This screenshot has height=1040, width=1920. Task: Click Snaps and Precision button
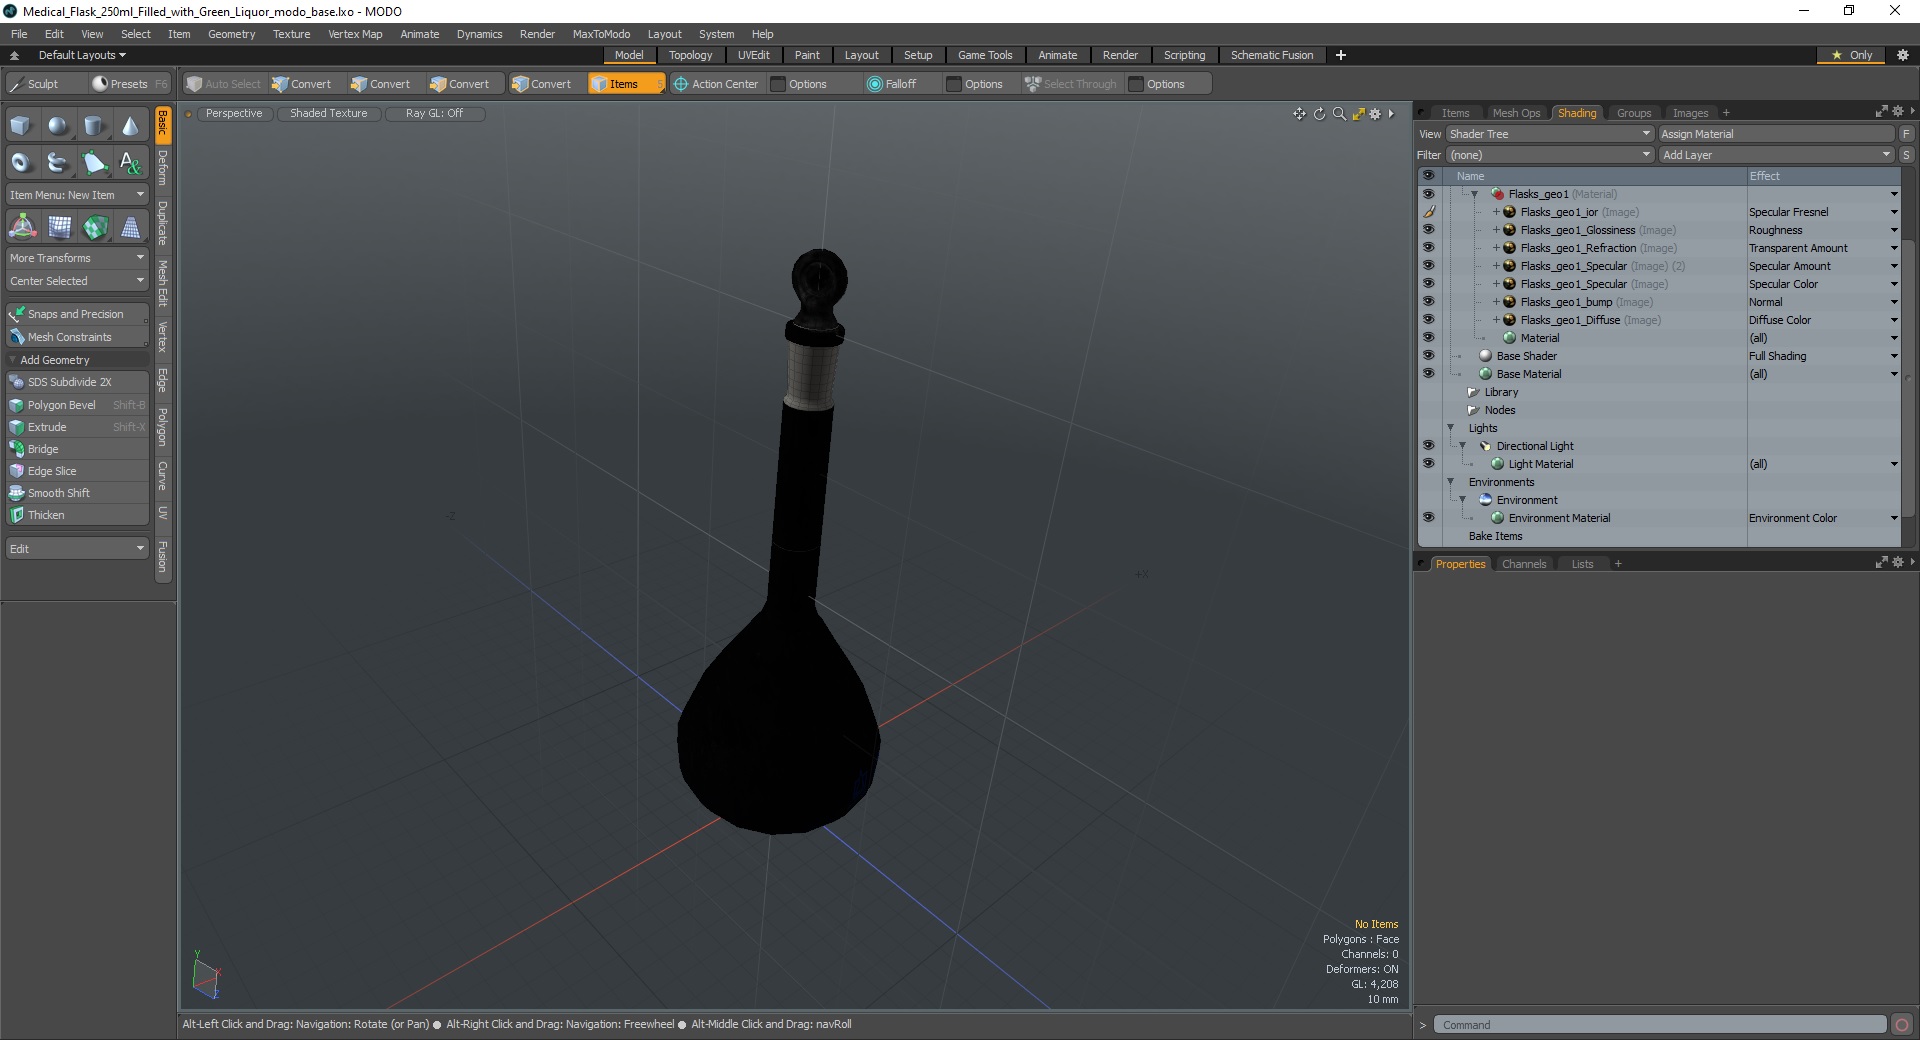(x=77, y=314)
